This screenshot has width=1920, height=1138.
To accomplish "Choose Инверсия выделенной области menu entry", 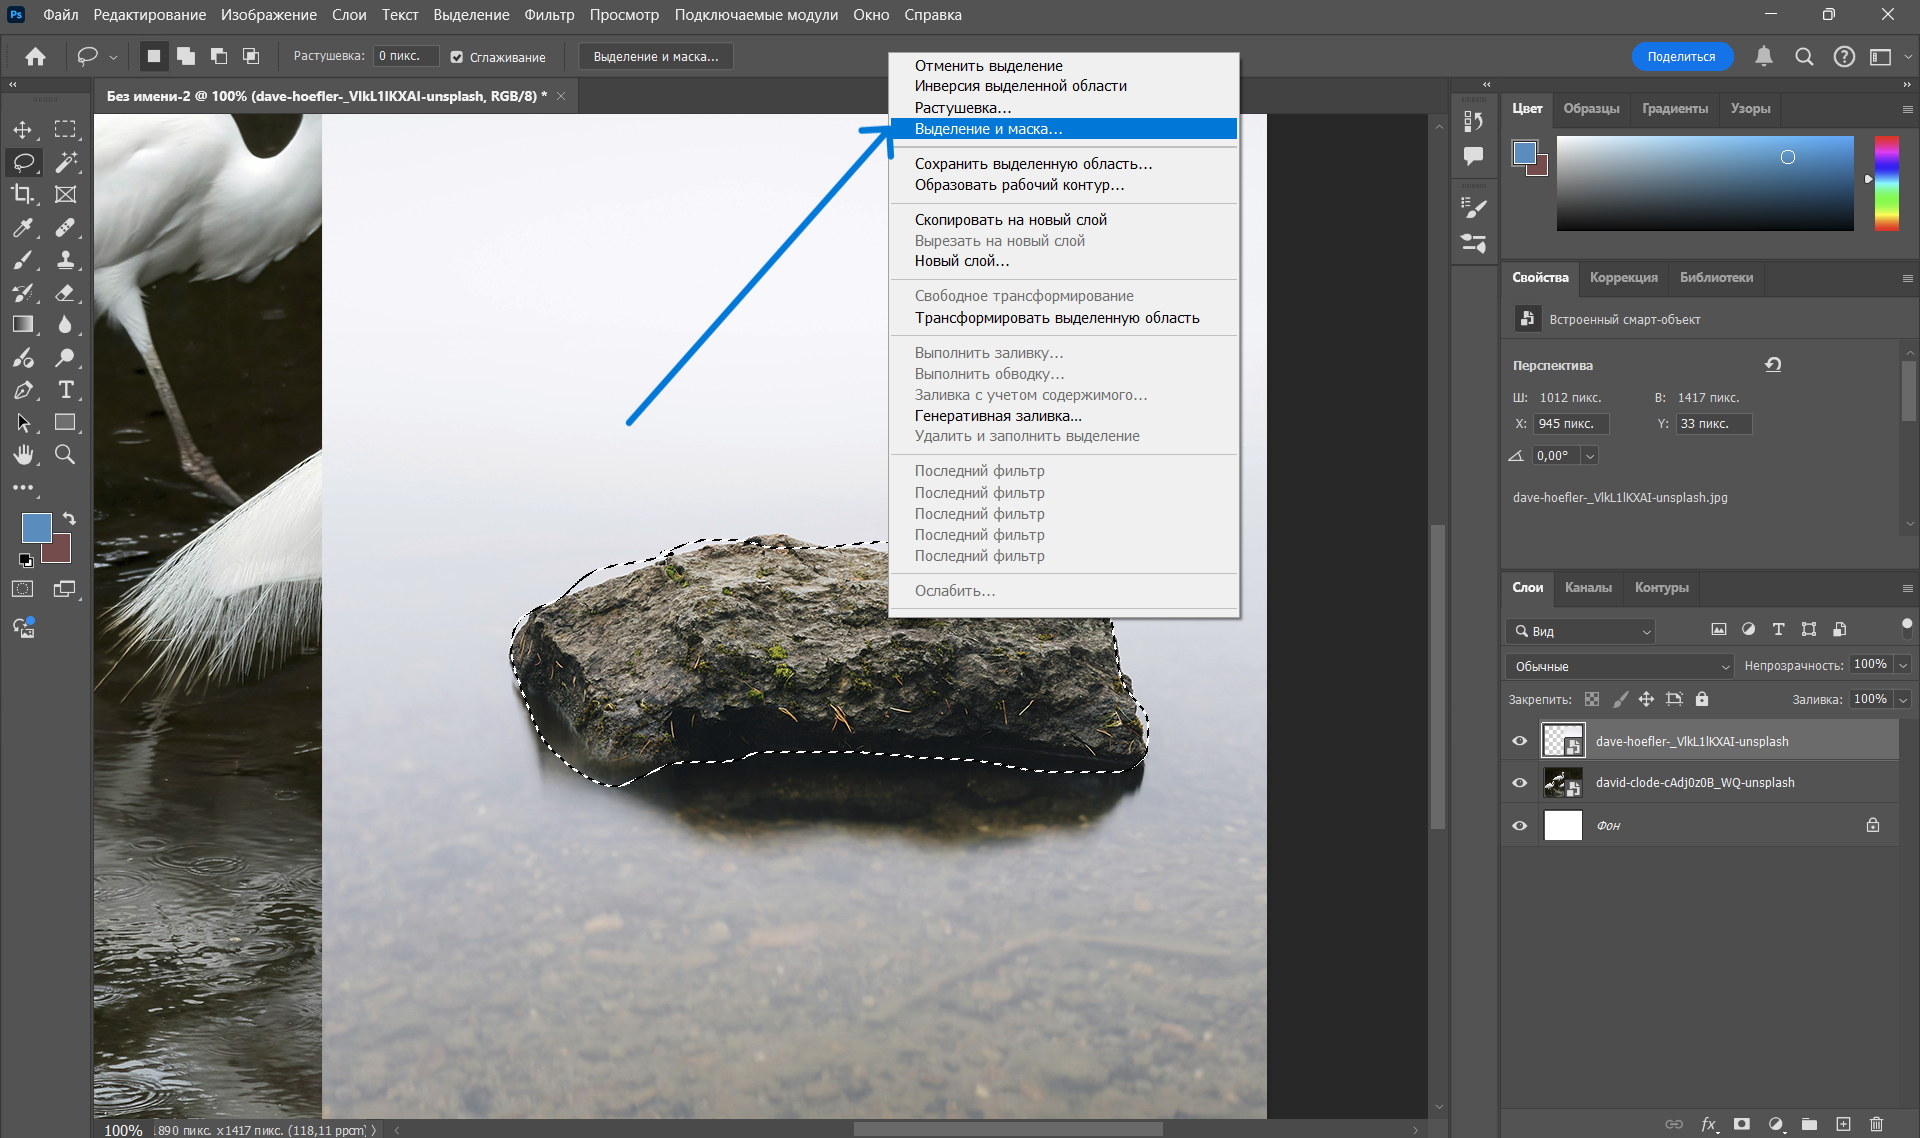I will [x=1063, y=86].
